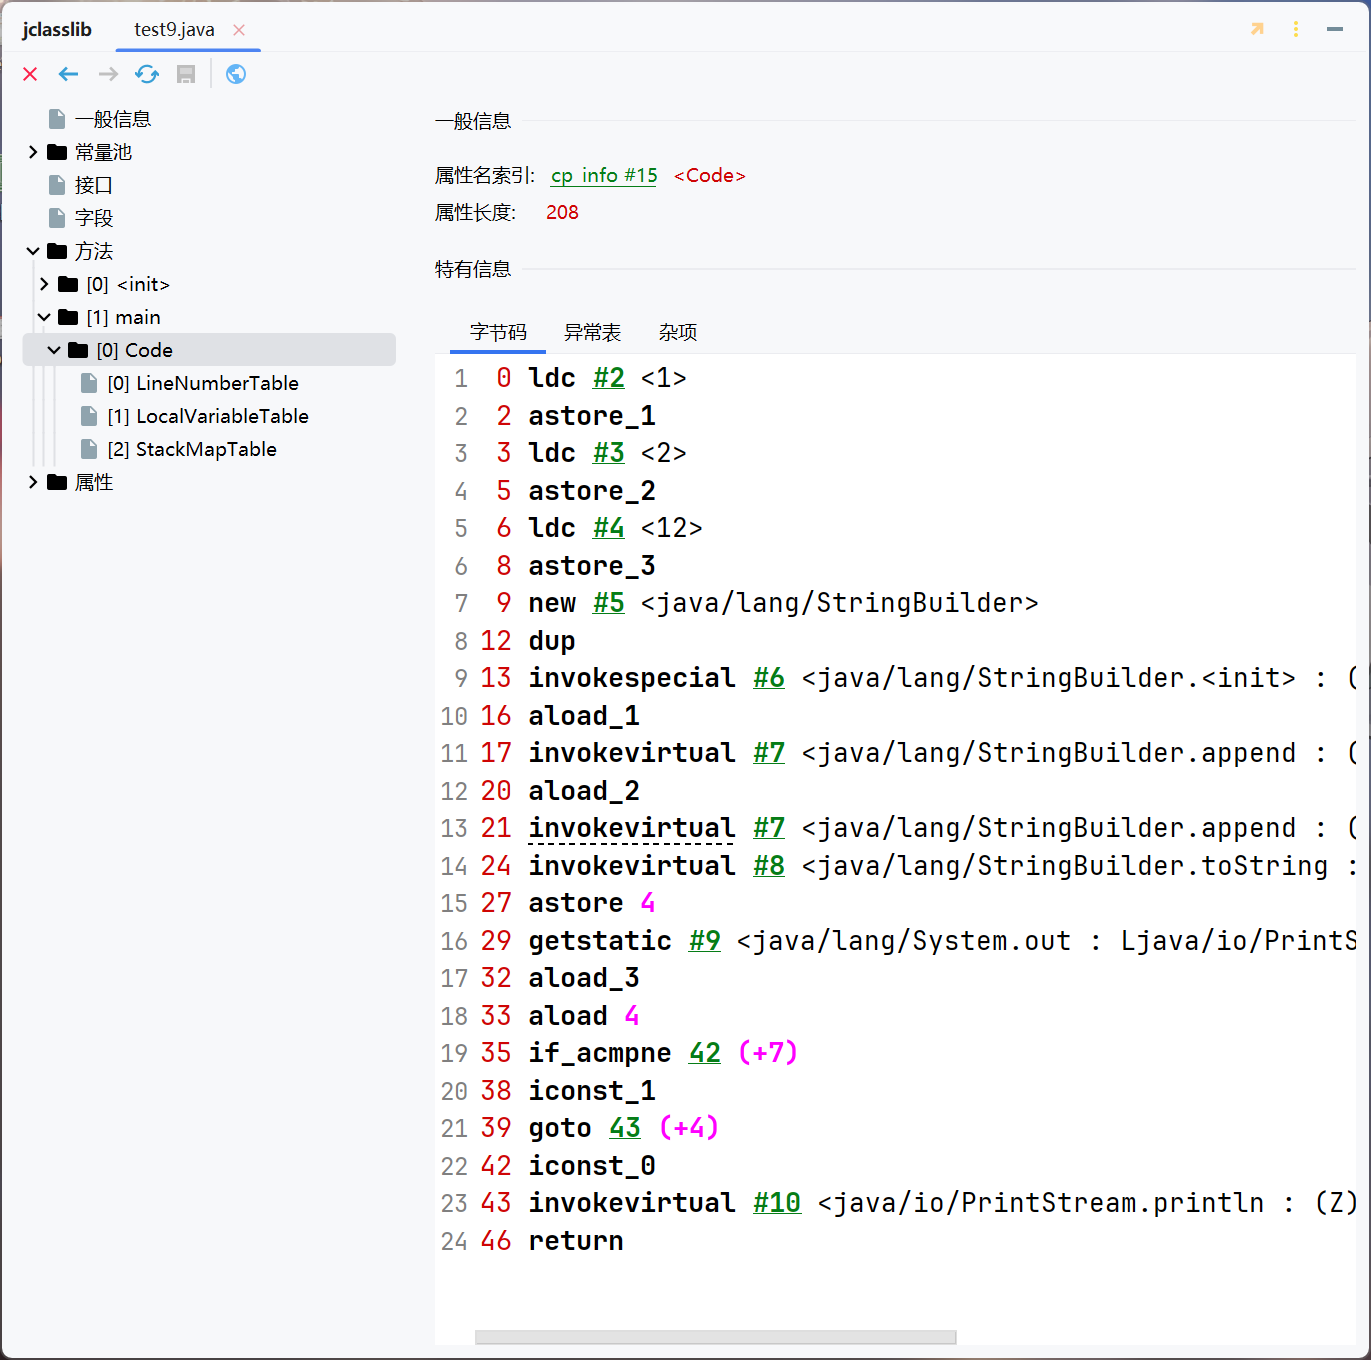Open constant pool entry #5 StringBuilder link
This screenshot has width=1371, height=1360.
click(609, 603)
